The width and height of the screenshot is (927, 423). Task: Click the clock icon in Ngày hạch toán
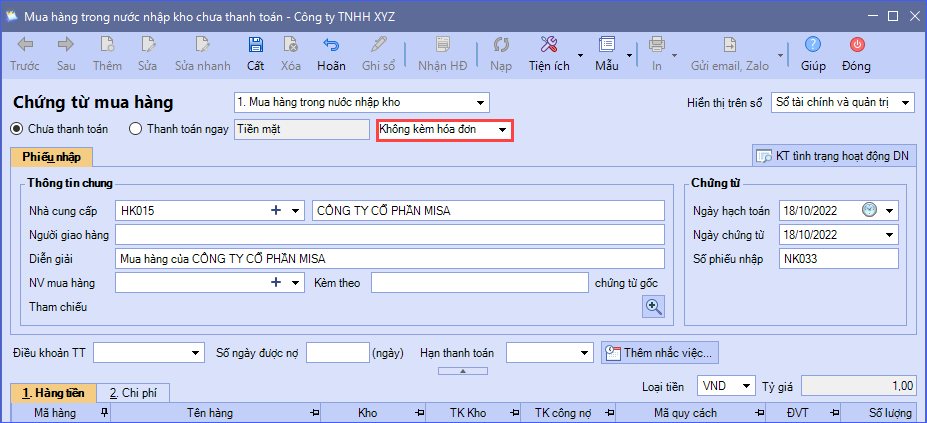click(x=869, y=209)
